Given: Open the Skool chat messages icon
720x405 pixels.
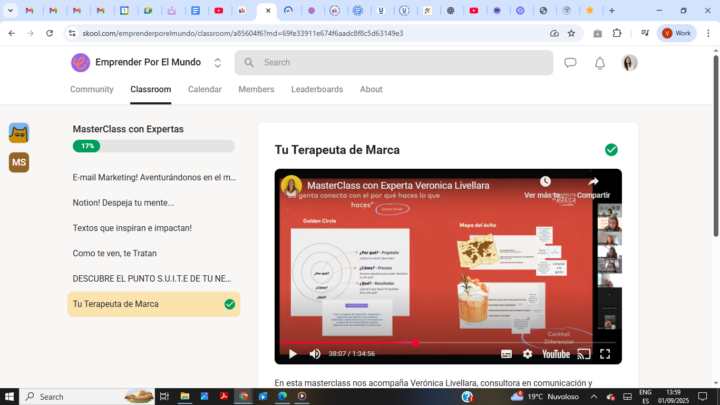Looking at the screenshot, I should [570, 63].
